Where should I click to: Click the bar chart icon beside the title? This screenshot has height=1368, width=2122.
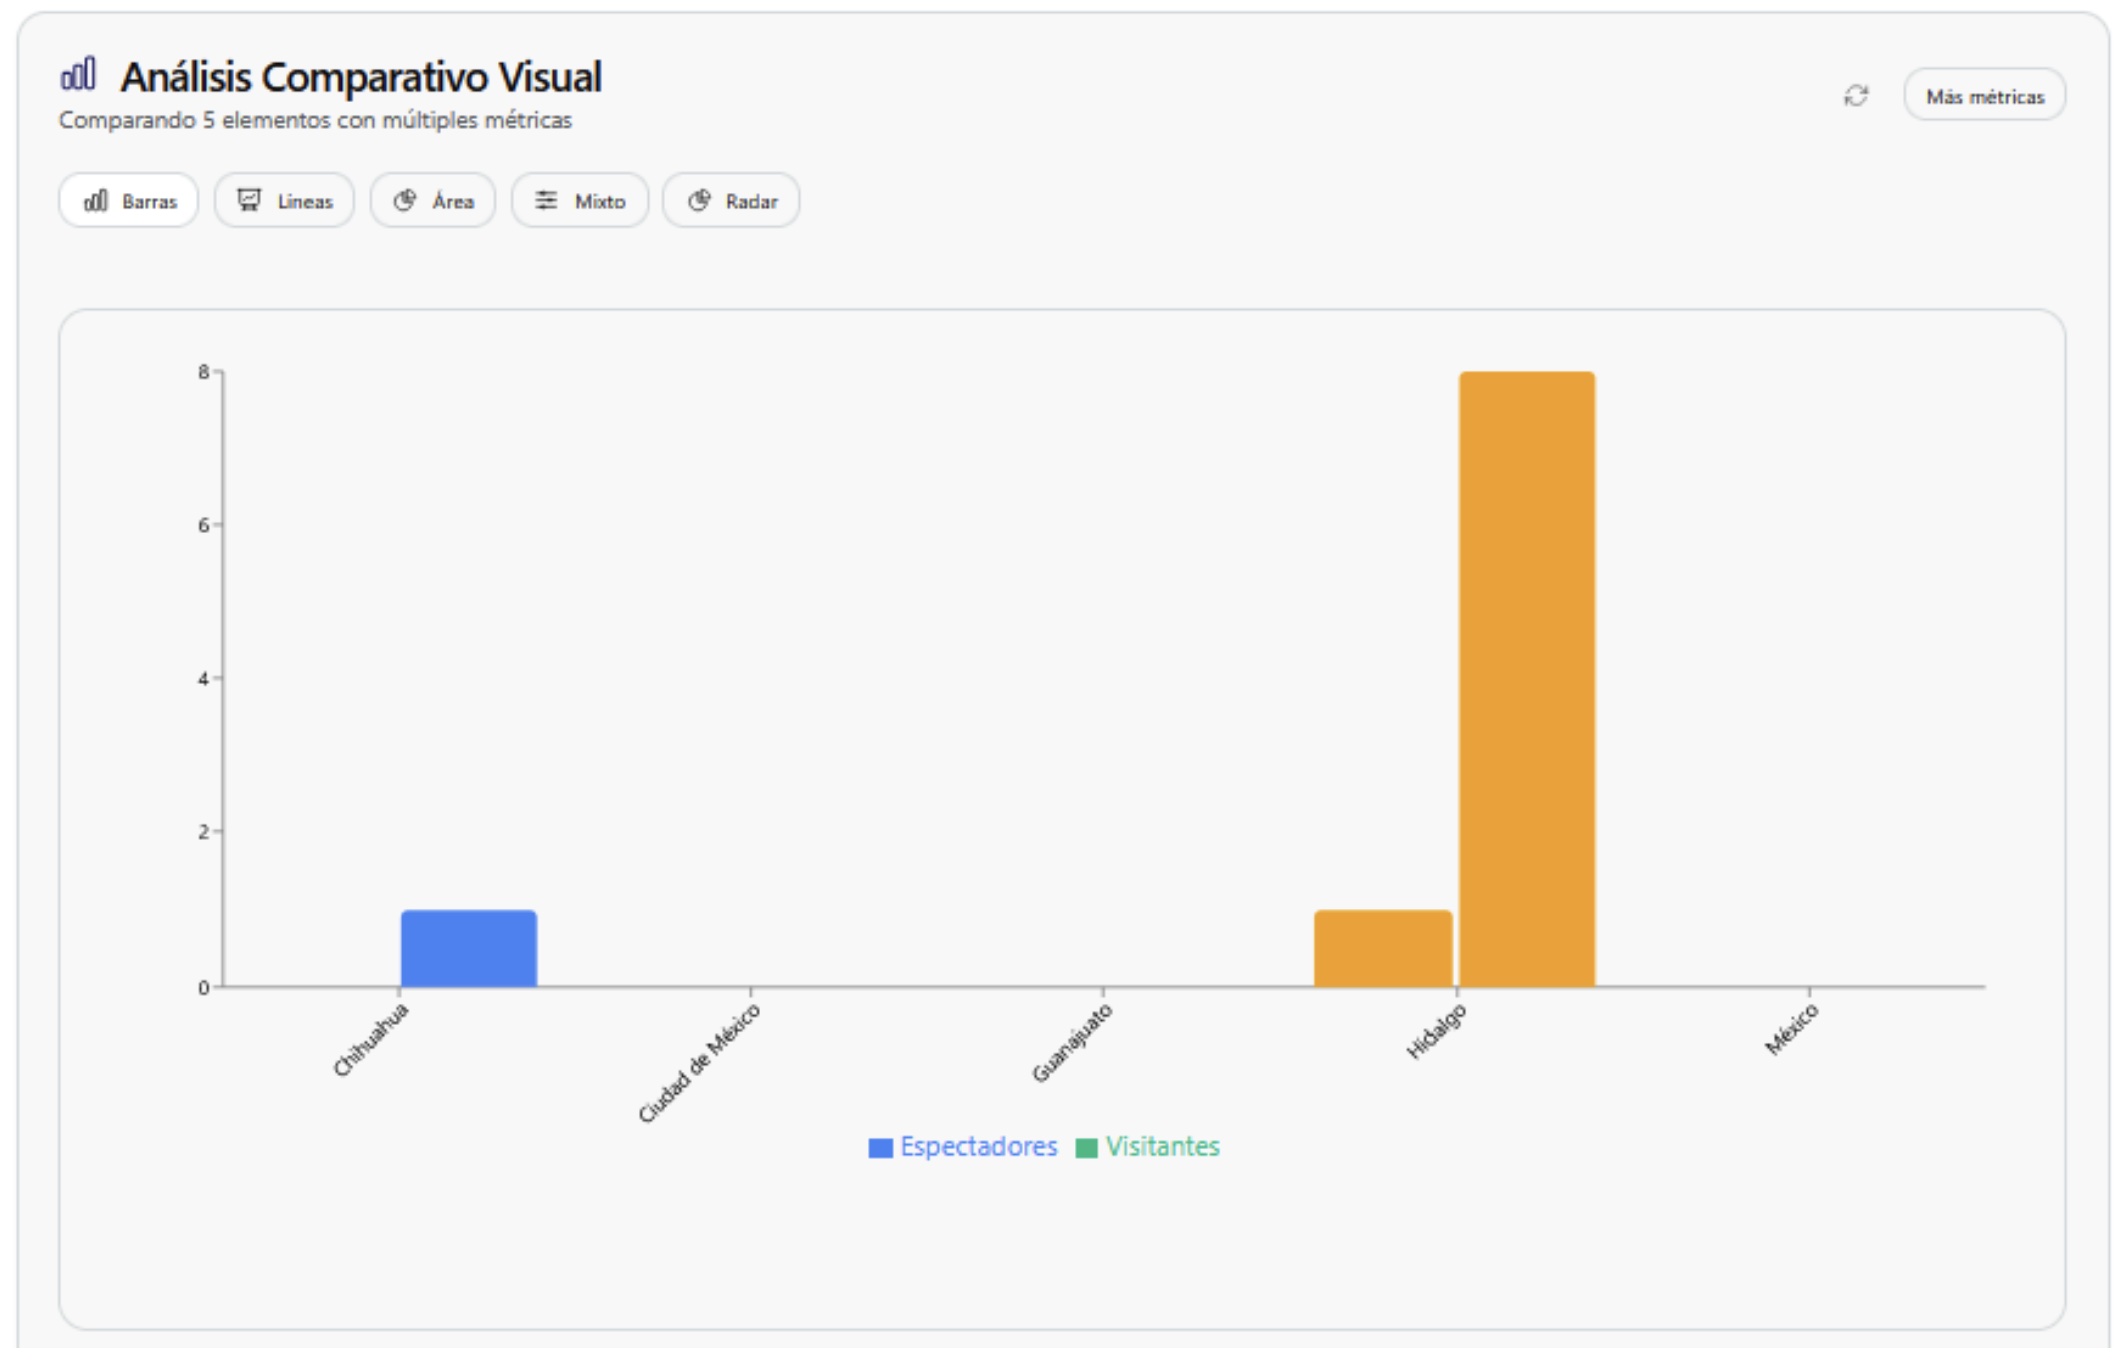[78, 75]
